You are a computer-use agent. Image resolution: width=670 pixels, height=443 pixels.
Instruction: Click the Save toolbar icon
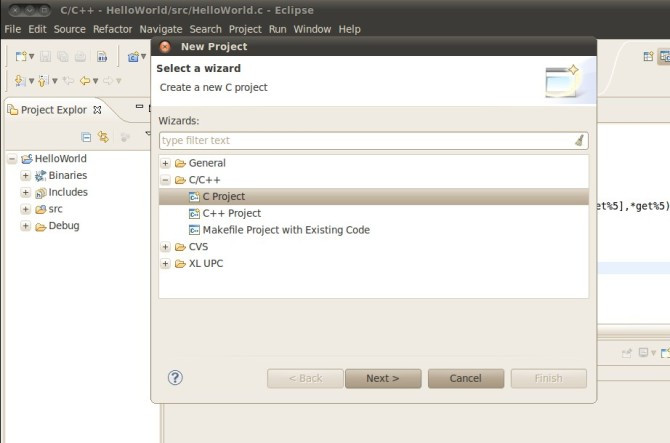(45, 56)
